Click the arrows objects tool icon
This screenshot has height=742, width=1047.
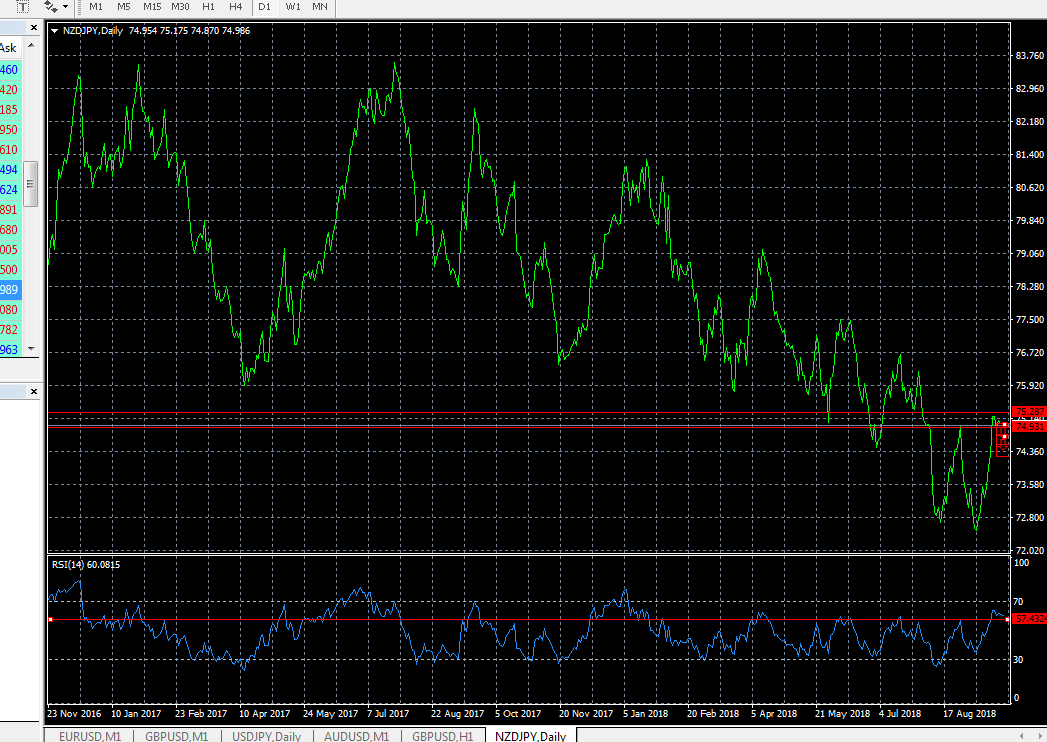pos(50,7)
